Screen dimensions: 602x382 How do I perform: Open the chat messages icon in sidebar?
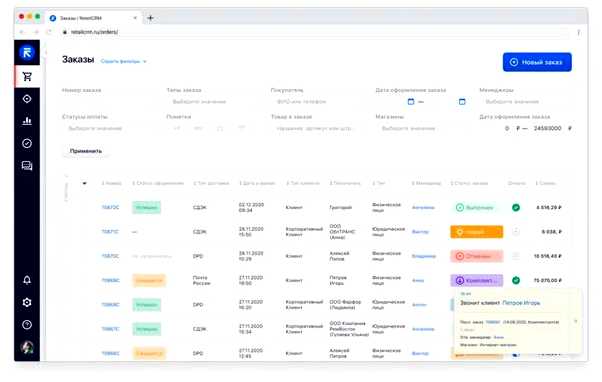pyautogui.click(x=27, y=165)
